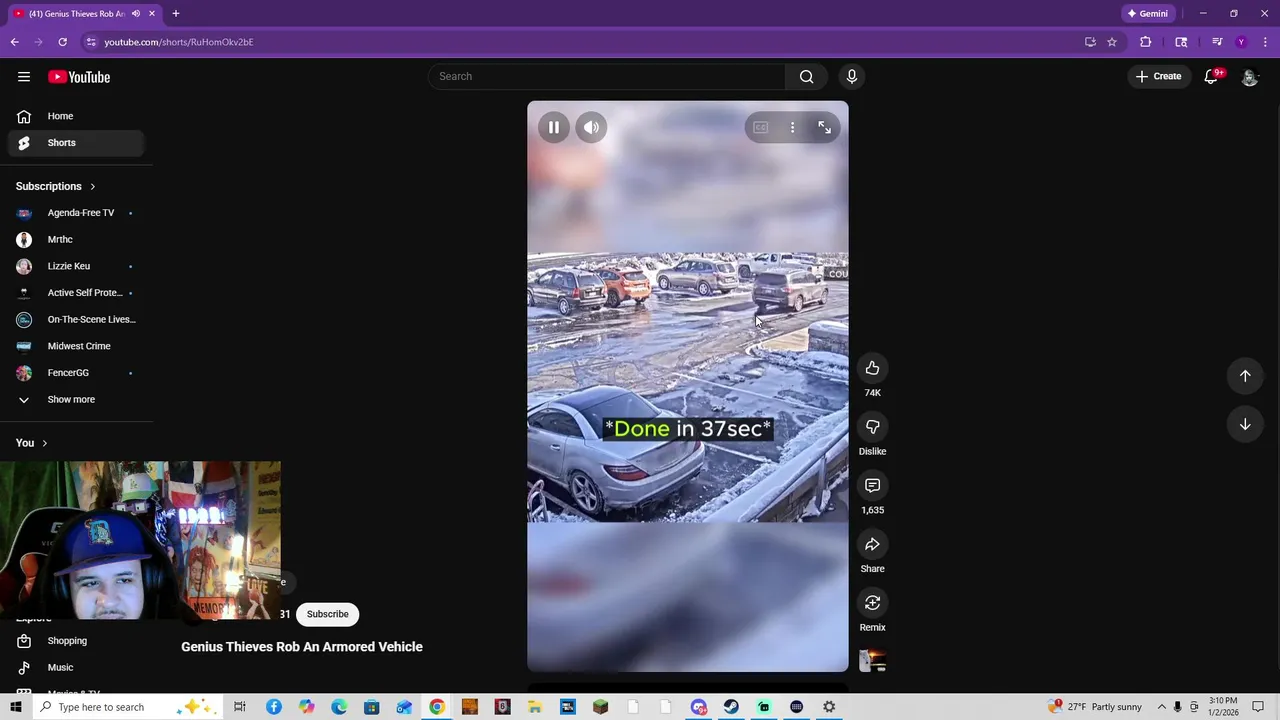
Task: Pause the Shorts video
Action: coord(553,127)
